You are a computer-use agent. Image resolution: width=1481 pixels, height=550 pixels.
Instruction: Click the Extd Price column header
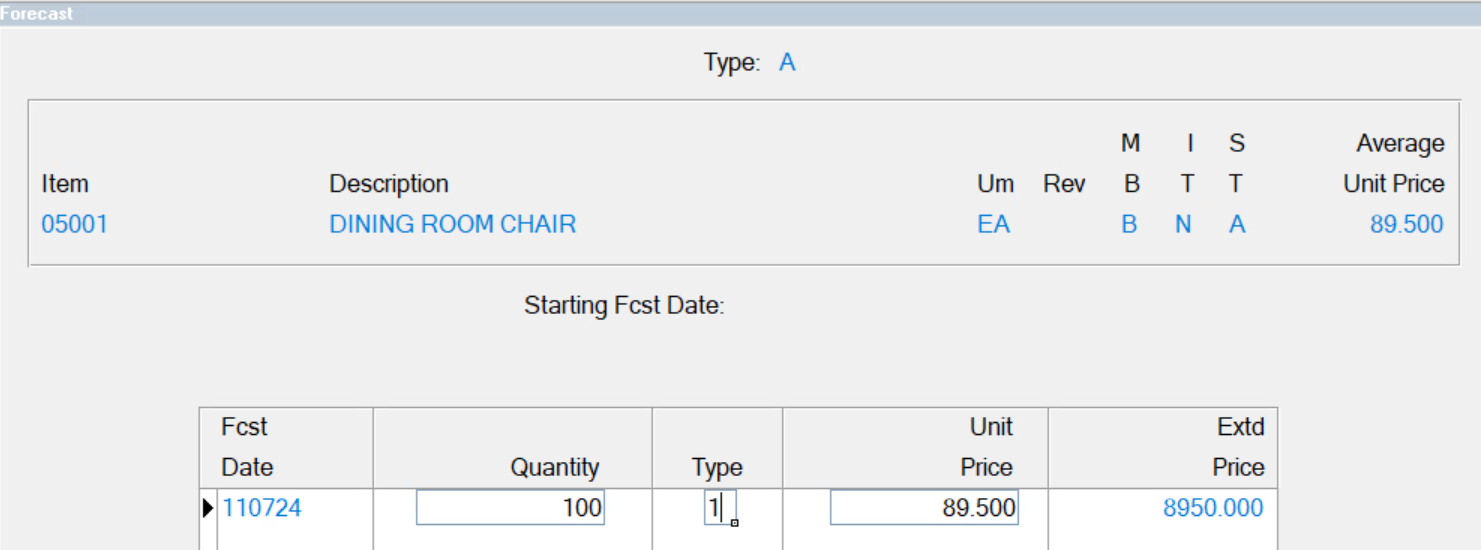tap(1239, 447)
